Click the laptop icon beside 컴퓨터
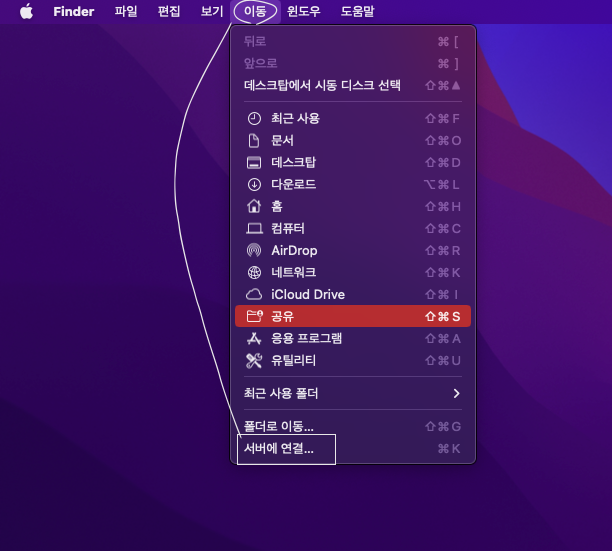Screen dimensions: 612x551 pyautogui.click(x=254, y=228)
